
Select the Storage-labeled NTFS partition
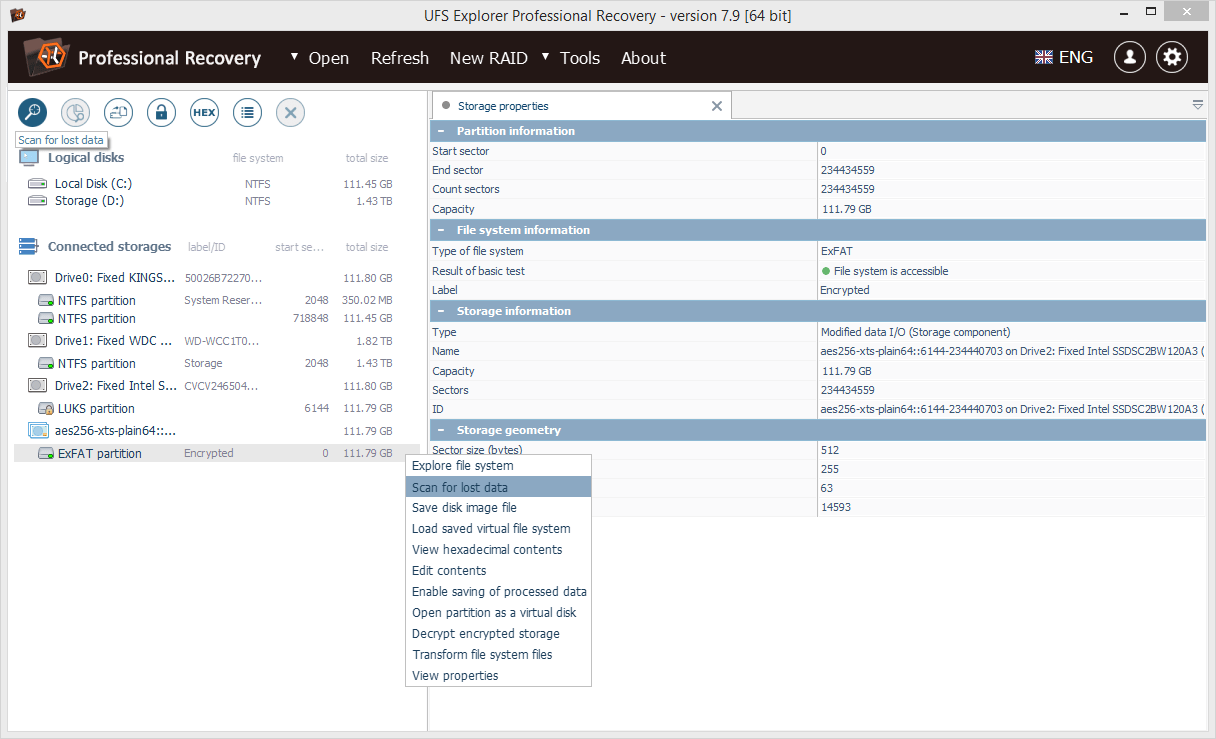tap(217, 363)
